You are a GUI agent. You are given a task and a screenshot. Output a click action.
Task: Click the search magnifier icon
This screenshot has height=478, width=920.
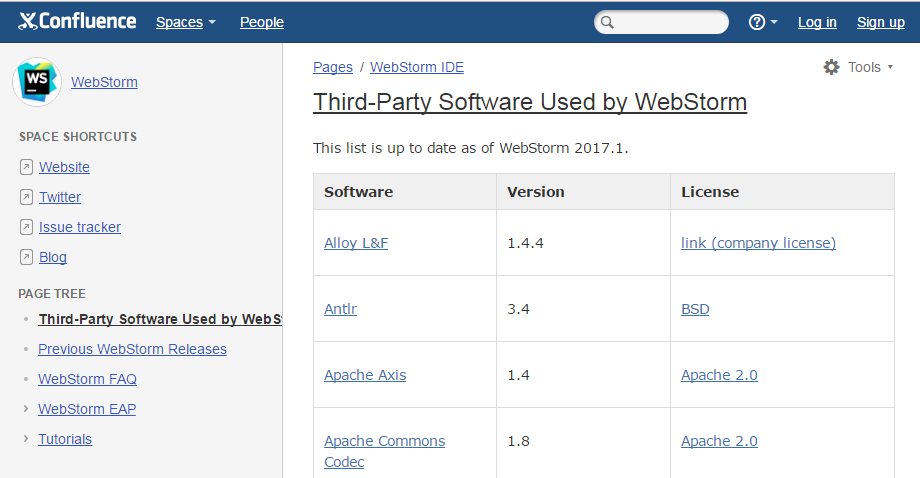click(607, 22)
